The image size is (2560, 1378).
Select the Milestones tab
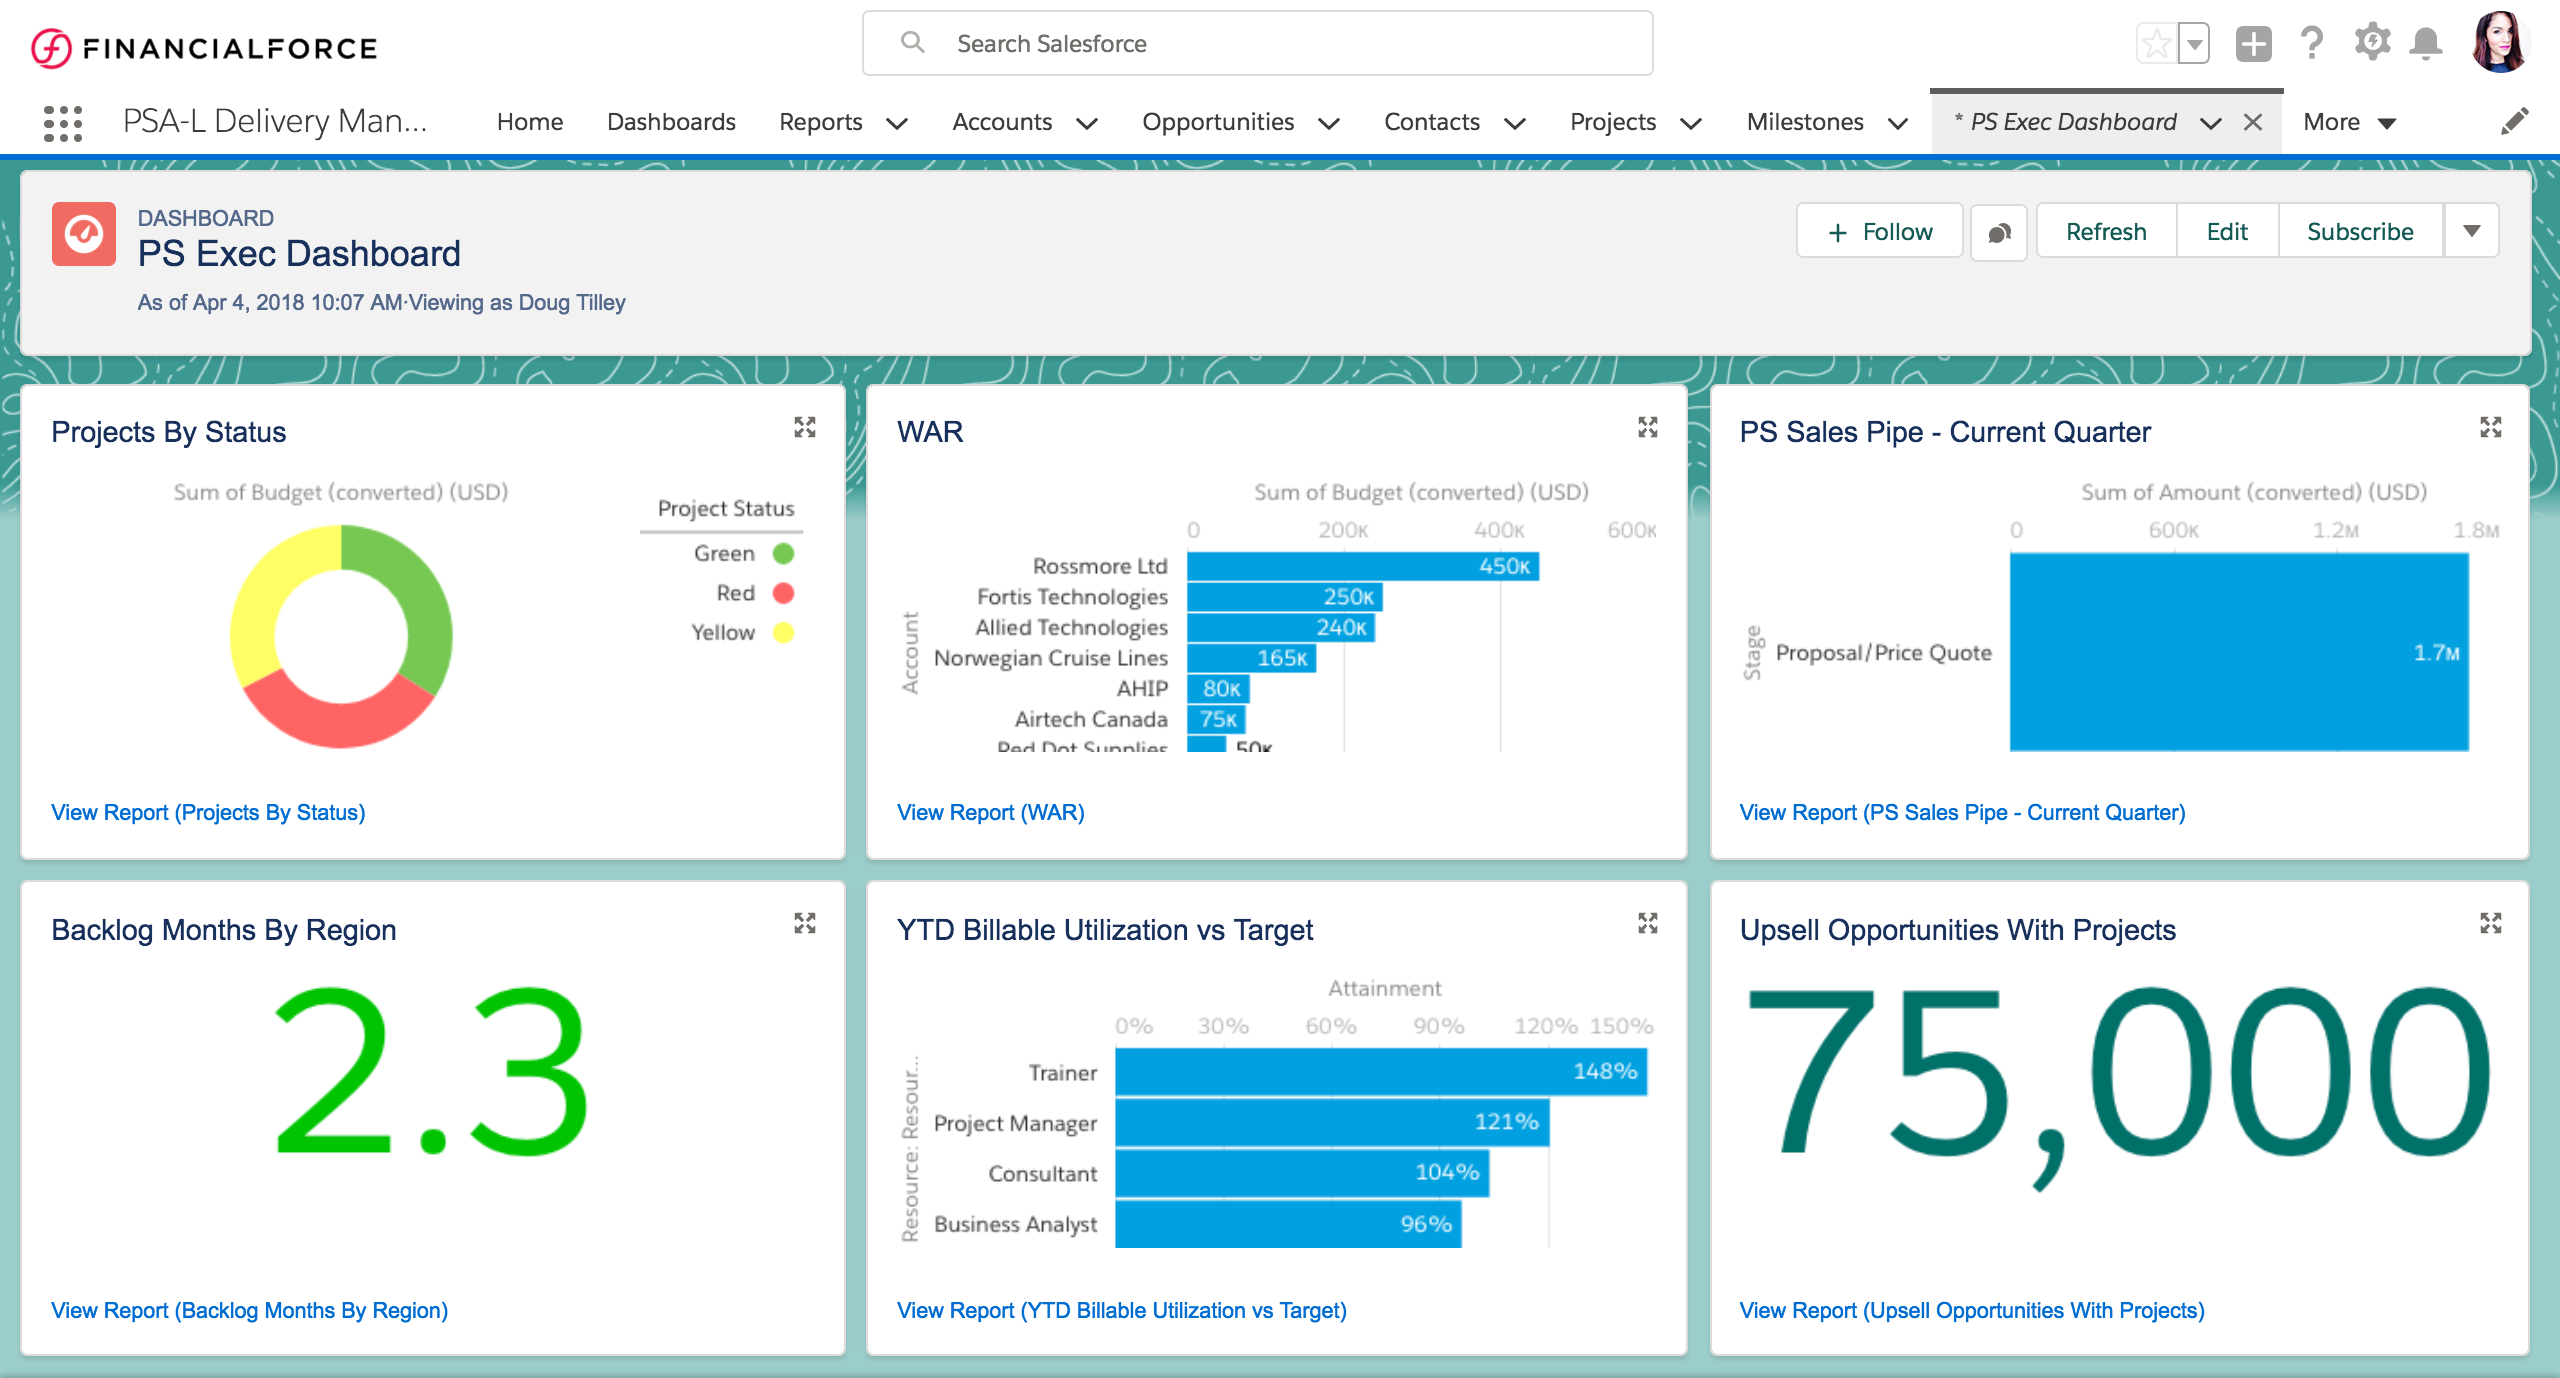(1806, 121)
